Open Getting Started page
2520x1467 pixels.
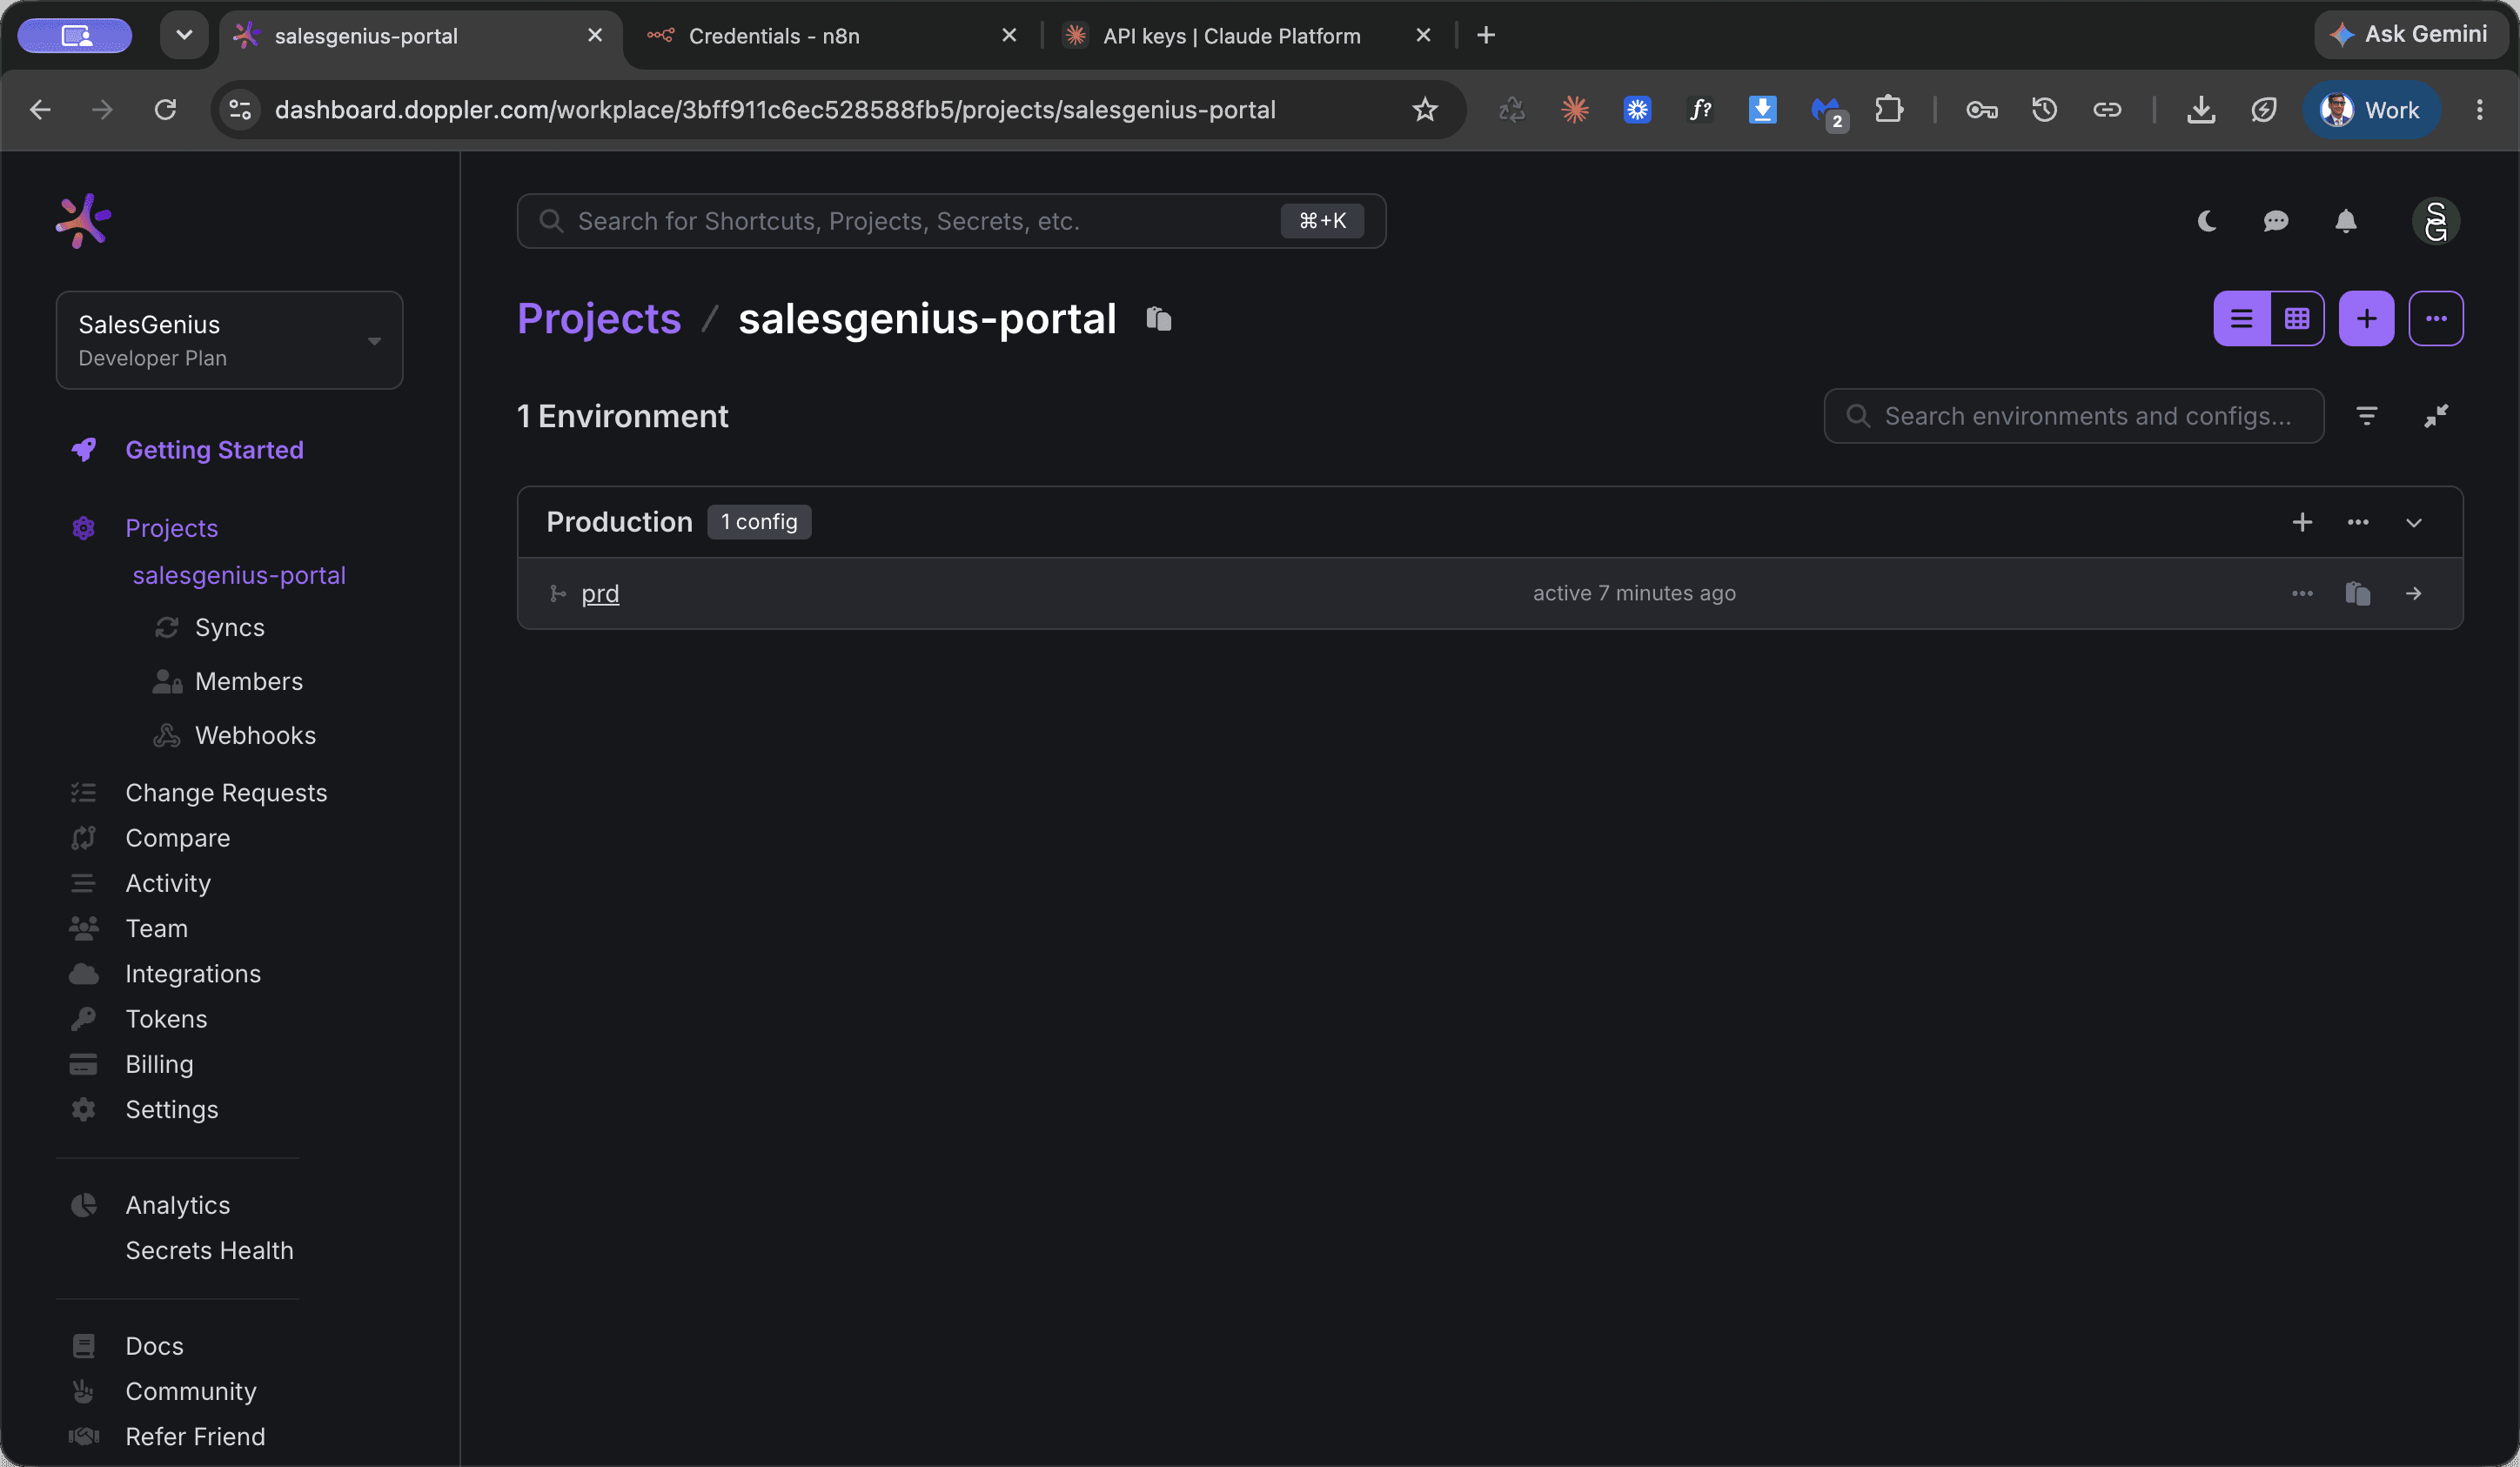pos(214,450)
